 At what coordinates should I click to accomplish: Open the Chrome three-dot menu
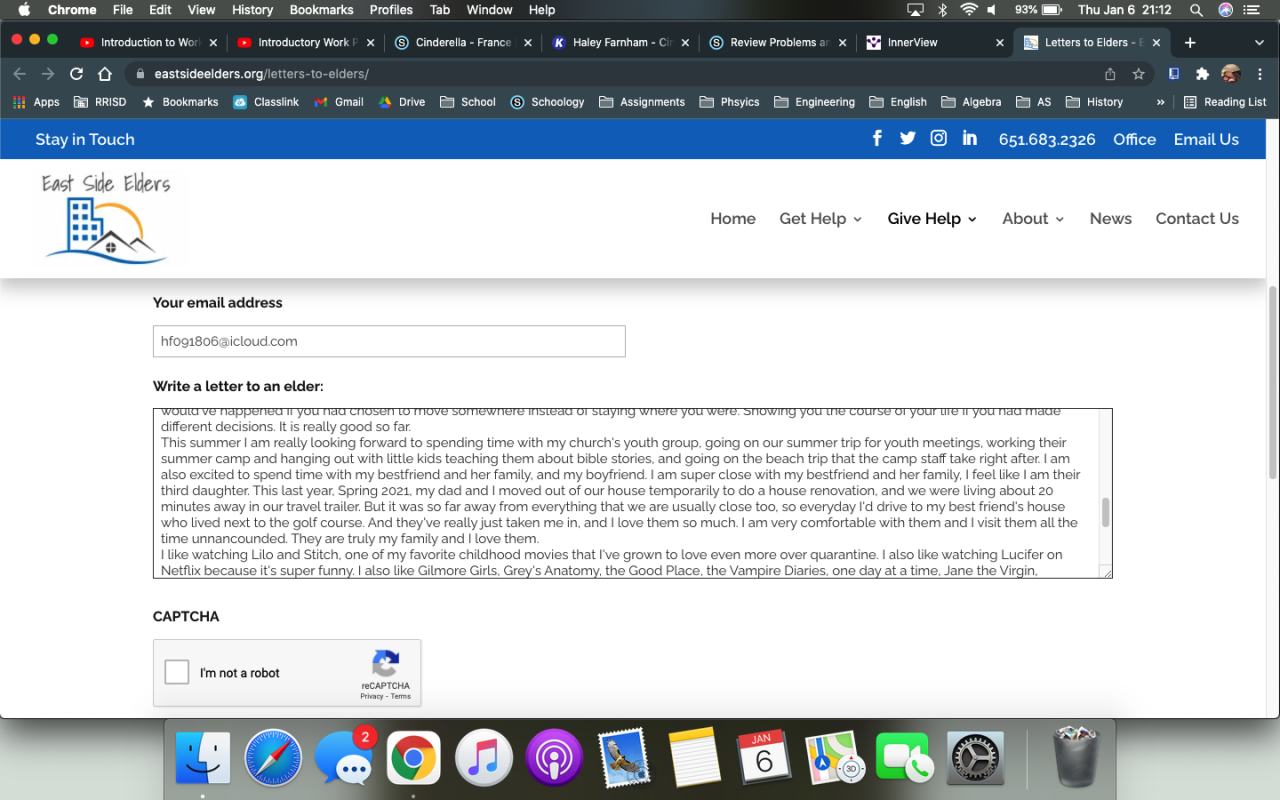1260,74
